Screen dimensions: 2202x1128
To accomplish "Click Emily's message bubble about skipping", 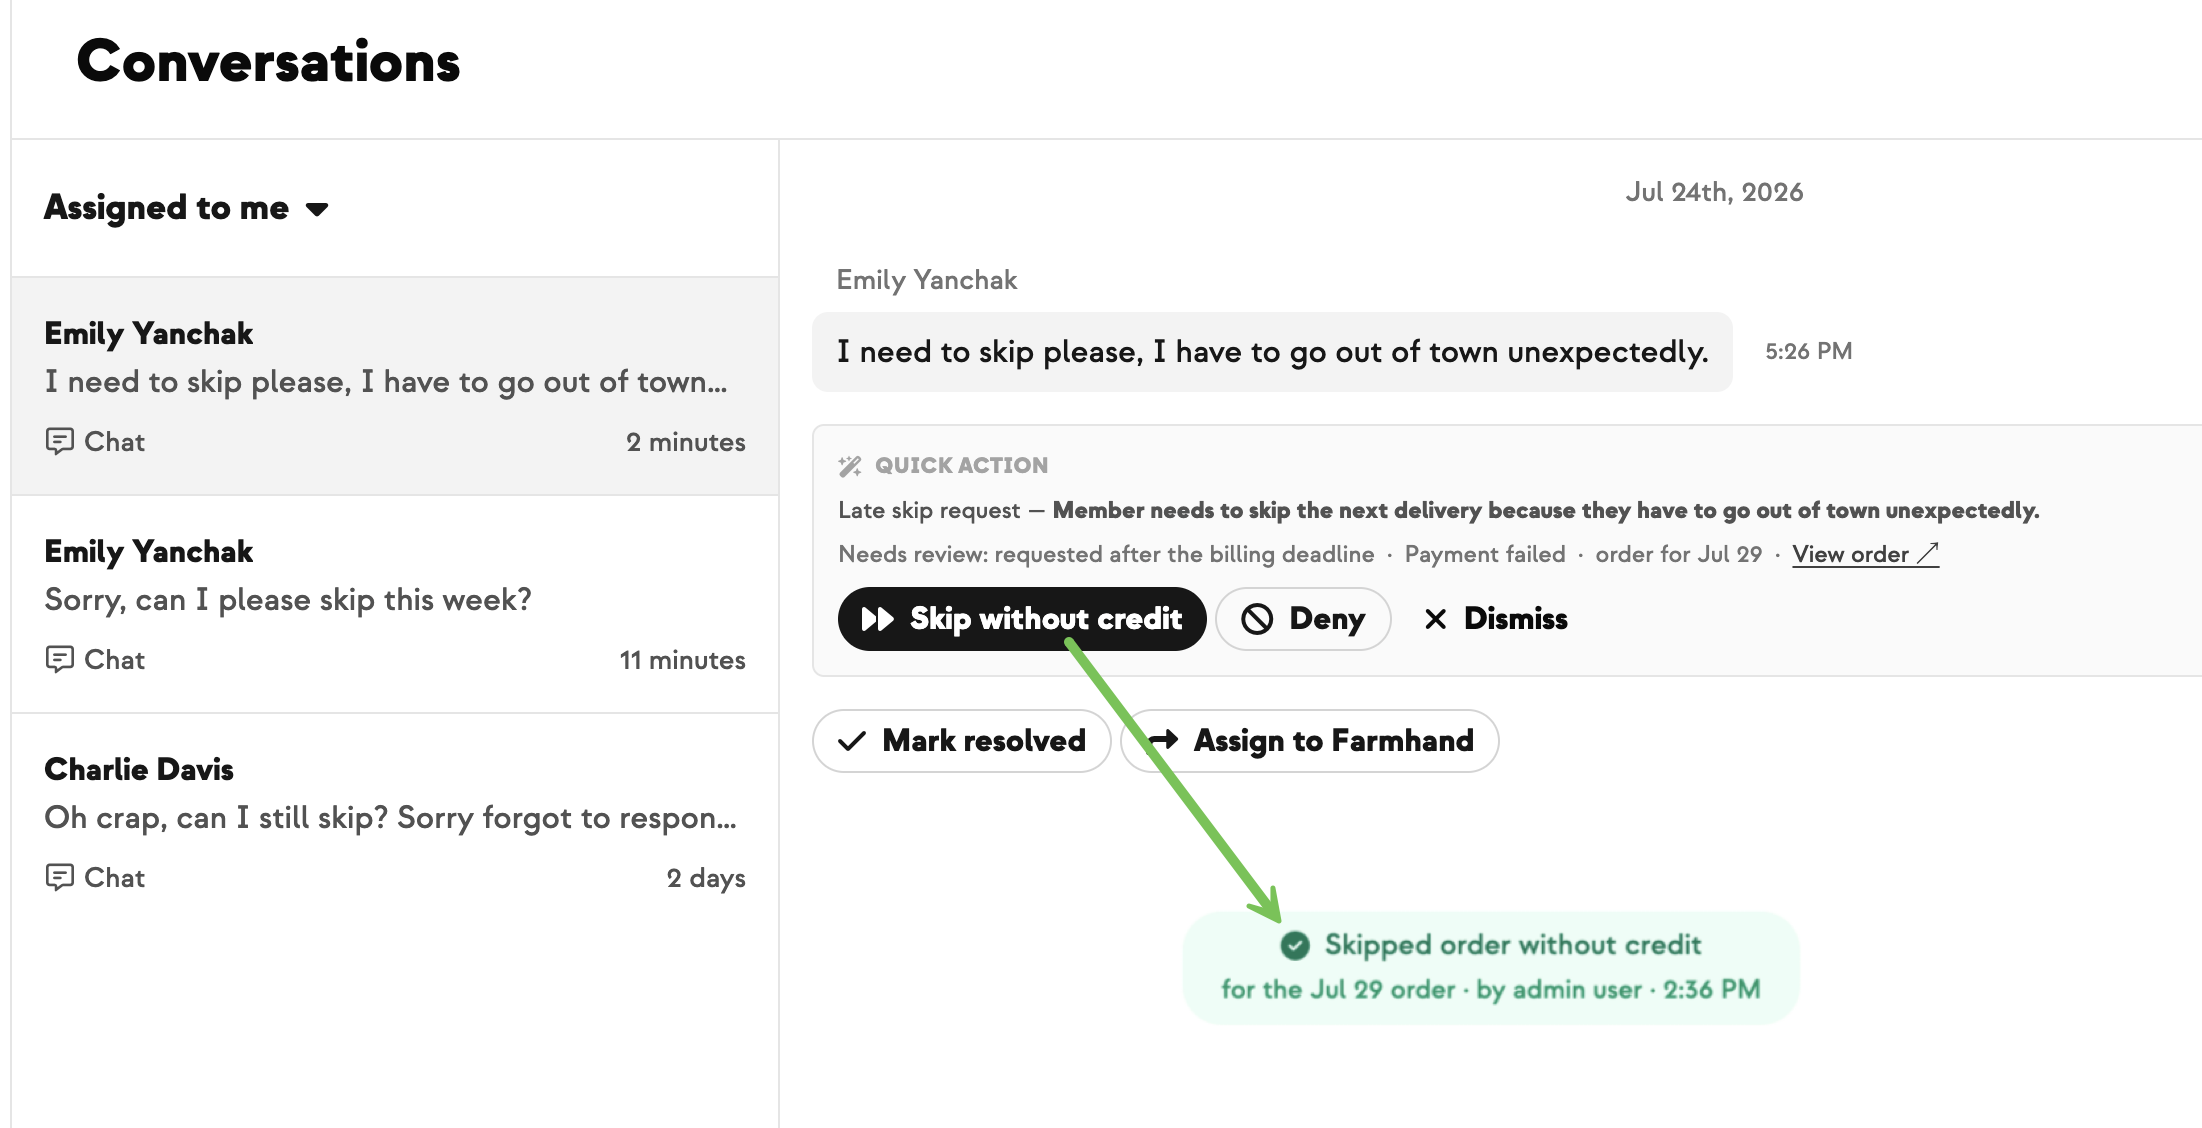I will [1272, 352].
